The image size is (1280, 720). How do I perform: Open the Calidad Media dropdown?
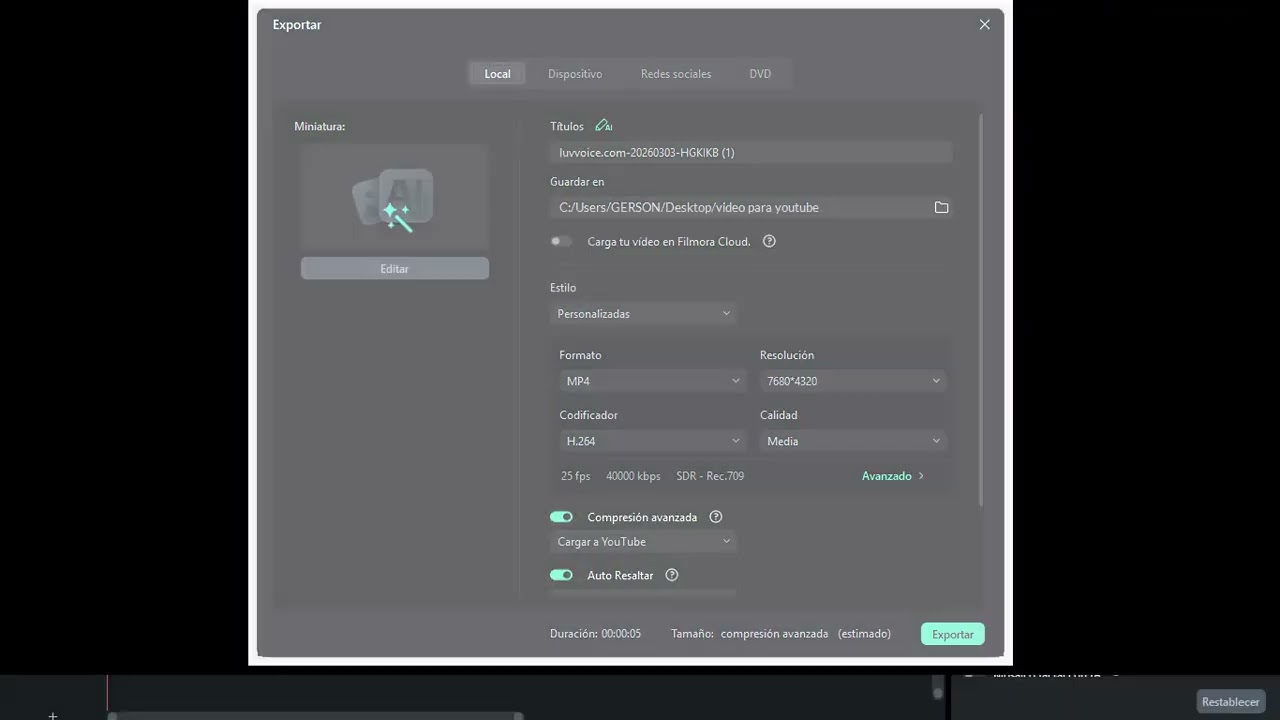[853, 441]
